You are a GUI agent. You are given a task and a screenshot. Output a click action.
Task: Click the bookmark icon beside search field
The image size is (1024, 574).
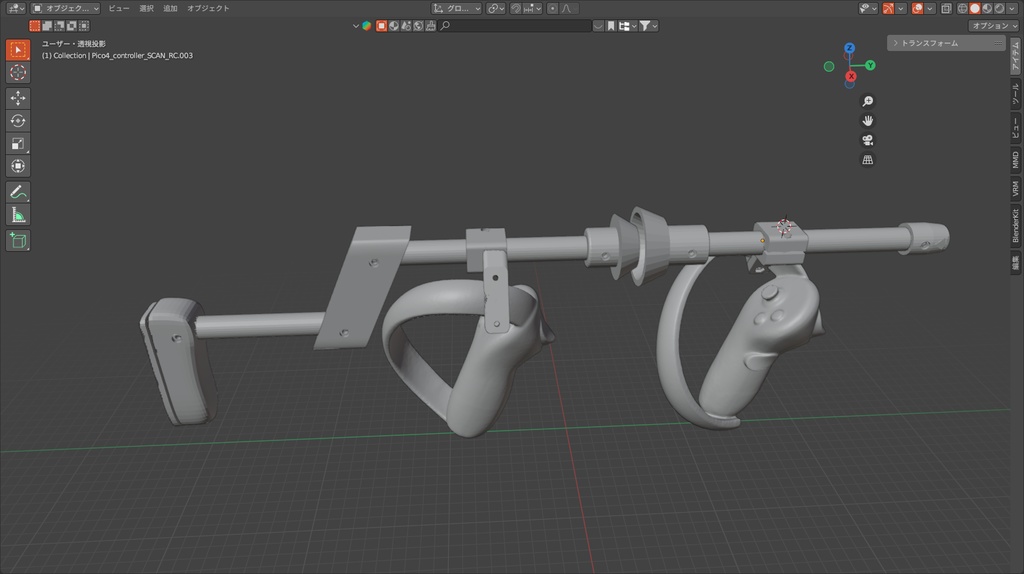tap(611, 26)
